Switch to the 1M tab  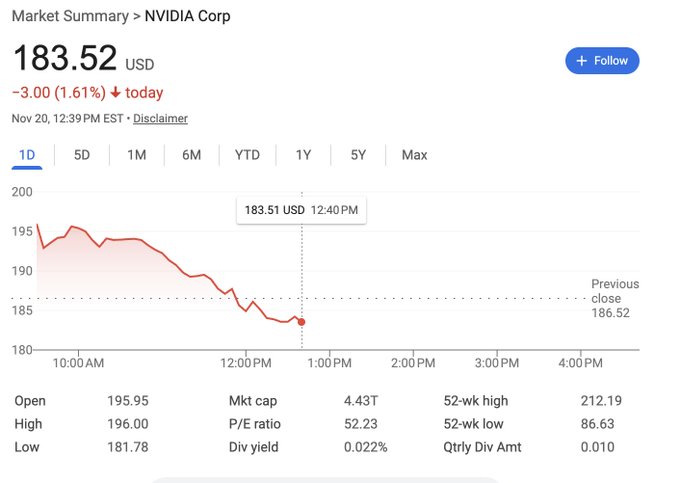[137, 155]
